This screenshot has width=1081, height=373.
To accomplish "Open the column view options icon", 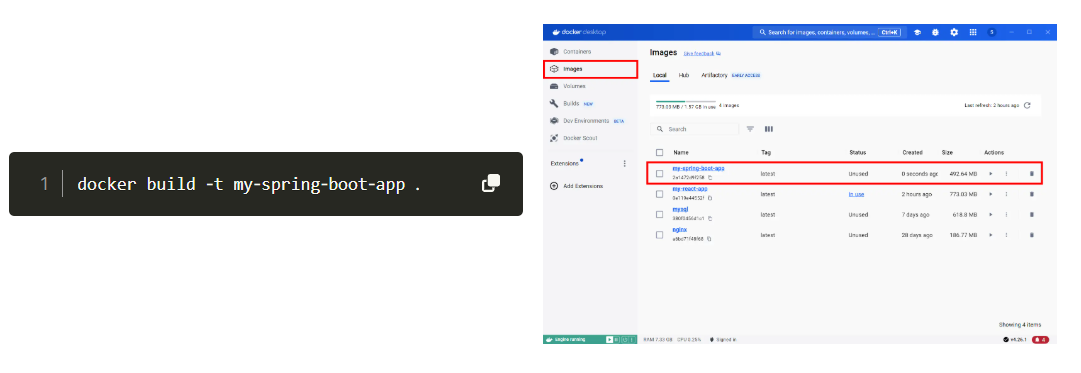I will (x=769, y=129).
